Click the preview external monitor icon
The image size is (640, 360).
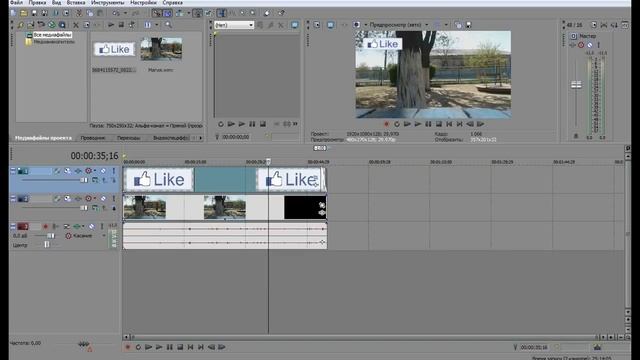click(331, 25)
